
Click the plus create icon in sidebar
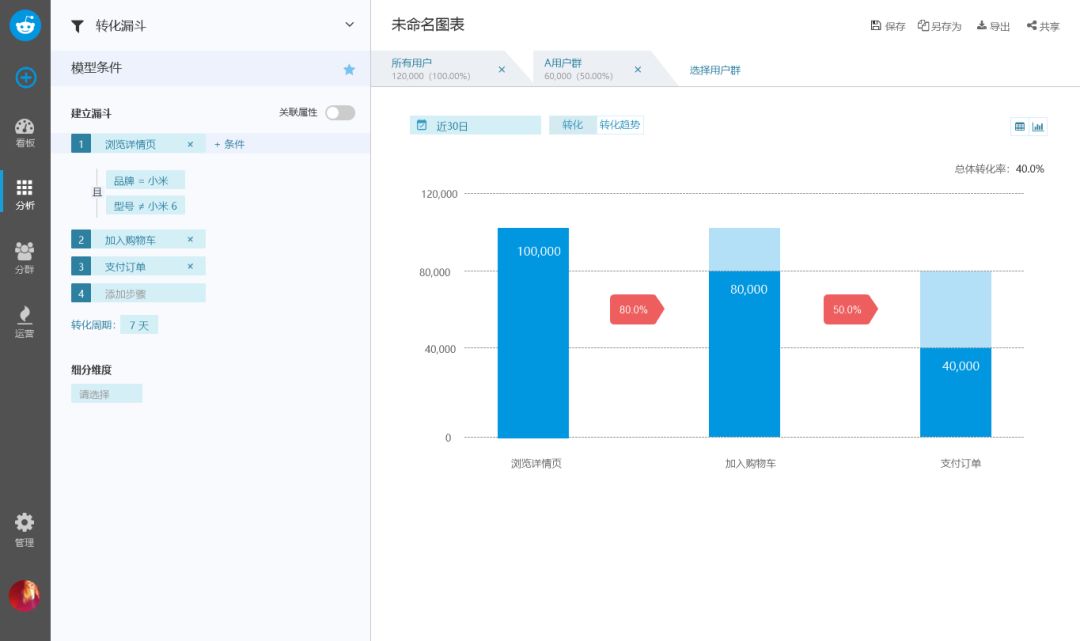coord(25,78)
